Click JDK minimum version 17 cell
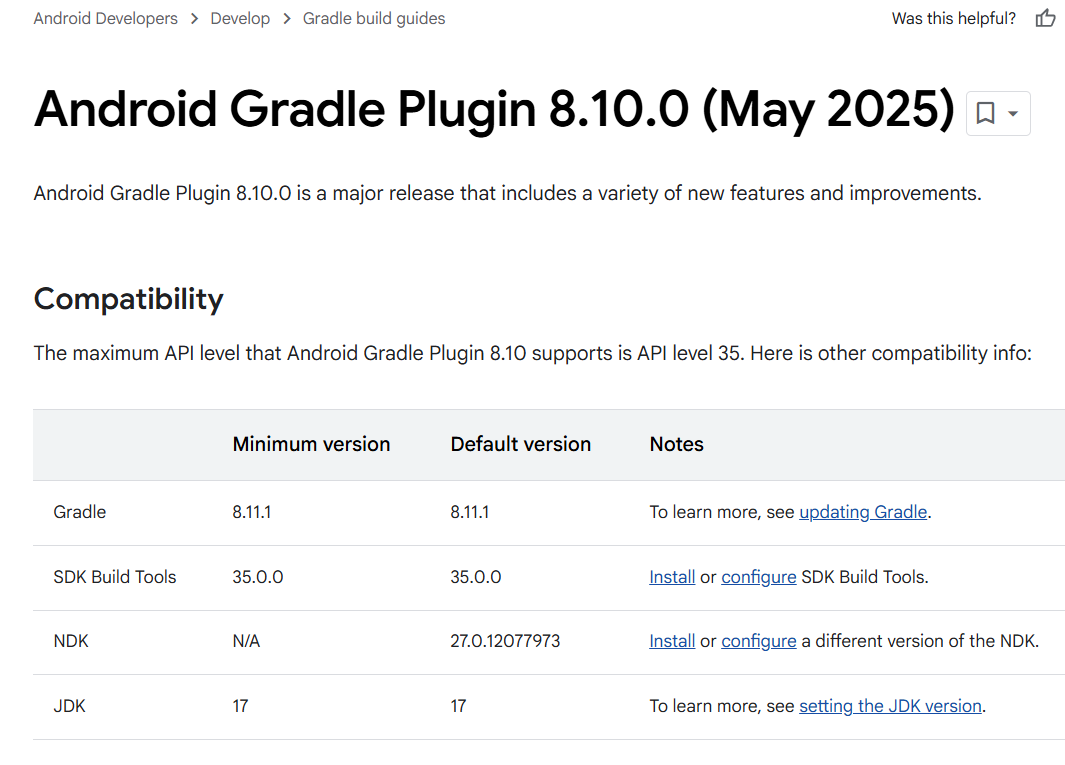1065x765 pixels. click(x=240, y=706)
